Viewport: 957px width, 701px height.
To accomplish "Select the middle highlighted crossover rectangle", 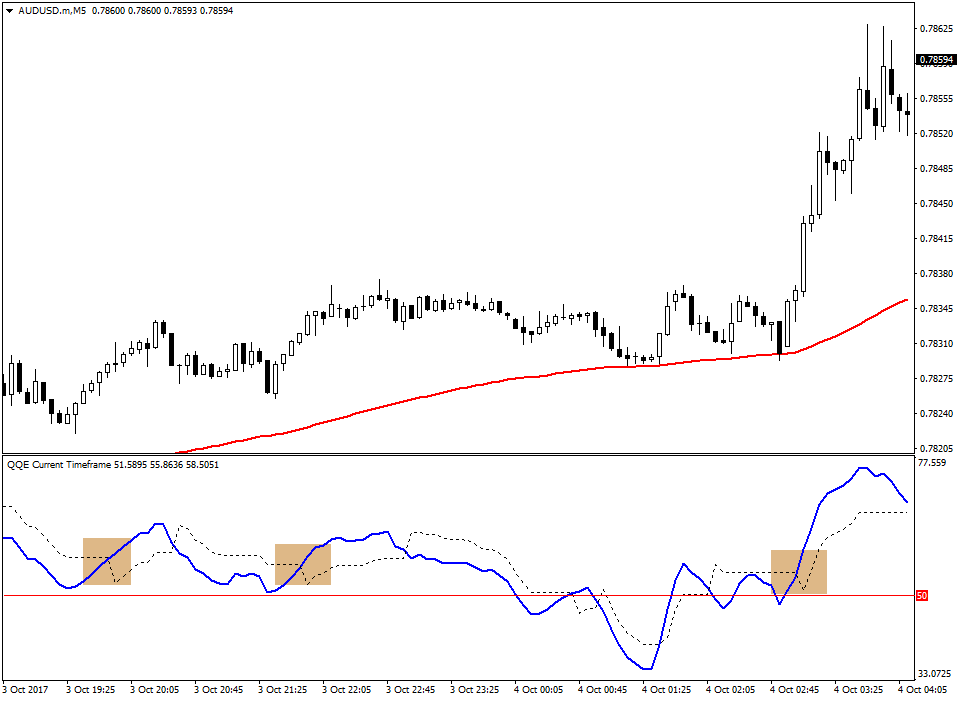I will click(x=303, y=562).
